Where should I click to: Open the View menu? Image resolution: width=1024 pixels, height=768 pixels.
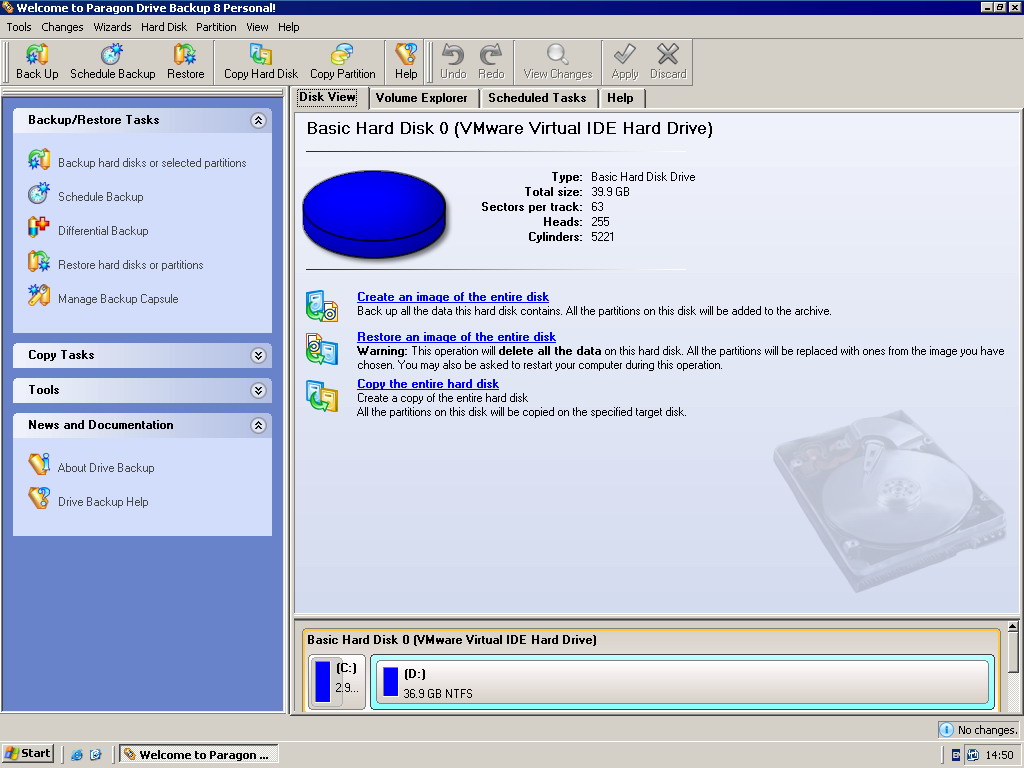[x=257, y=27]
